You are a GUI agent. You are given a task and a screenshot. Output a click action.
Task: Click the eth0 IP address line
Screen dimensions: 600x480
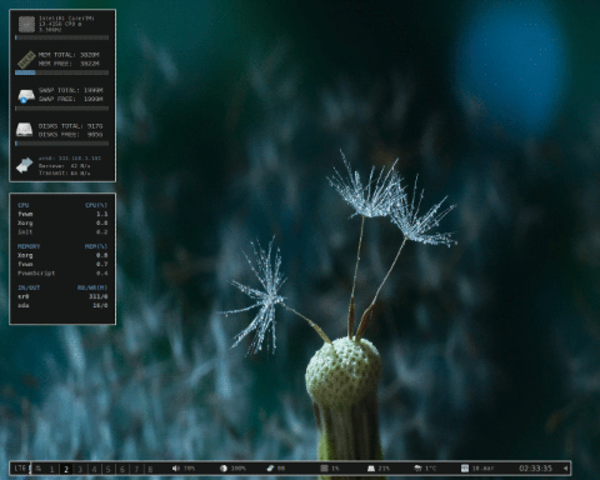[70, 158]
